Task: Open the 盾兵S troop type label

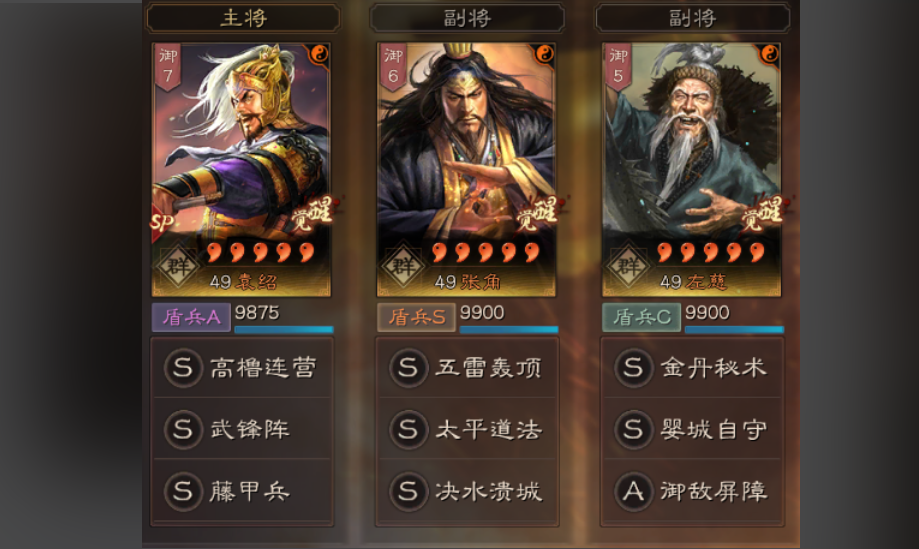Action: (x=416, y=317)
